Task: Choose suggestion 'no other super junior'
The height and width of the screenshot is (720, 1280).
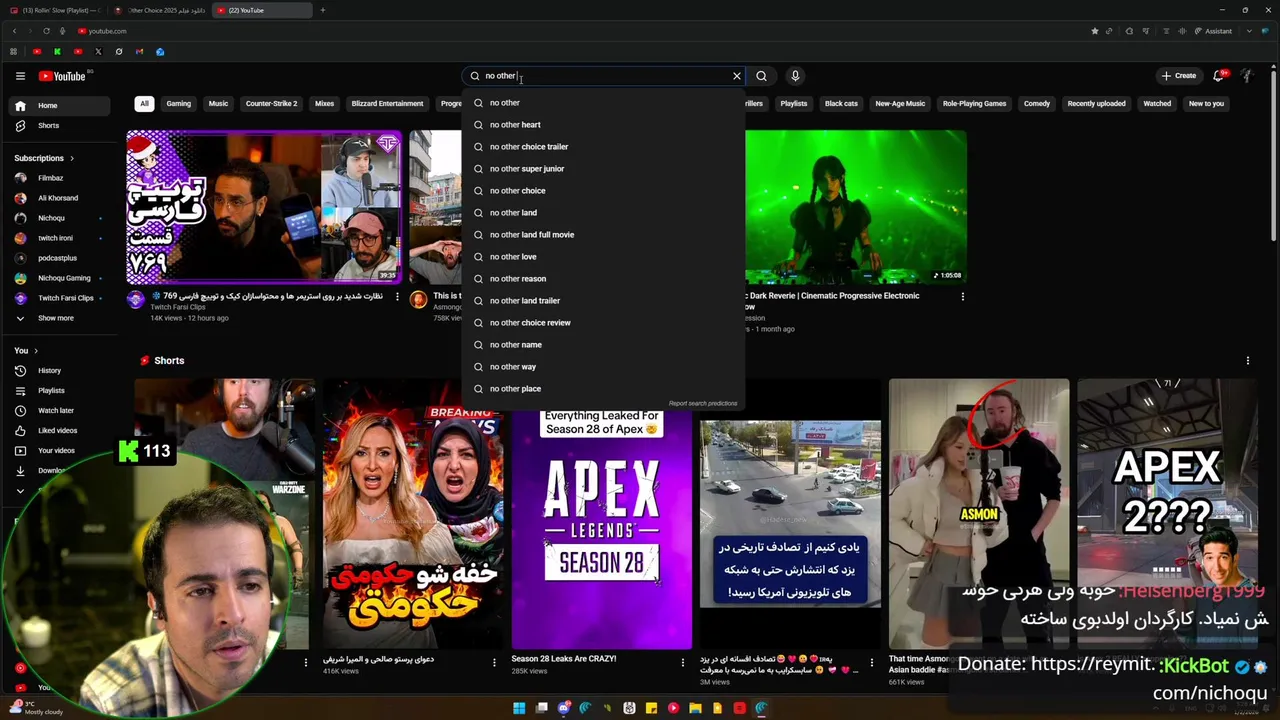Action: (x=603, y=169)
